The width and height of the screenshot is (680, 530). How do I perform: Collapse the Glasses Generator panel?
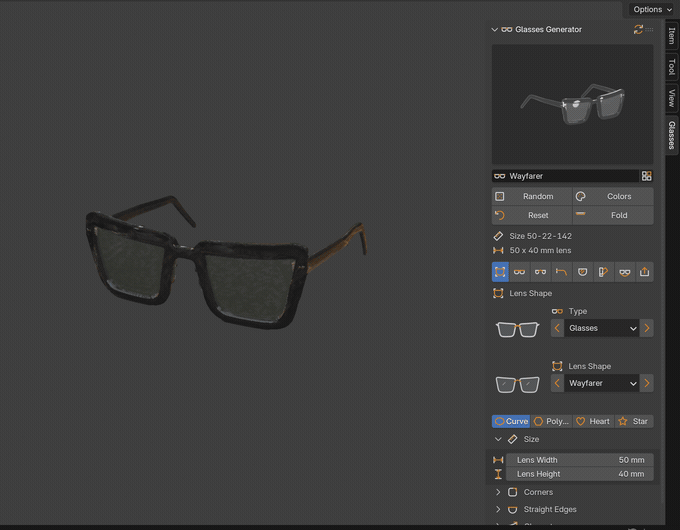tap(494, 29)
